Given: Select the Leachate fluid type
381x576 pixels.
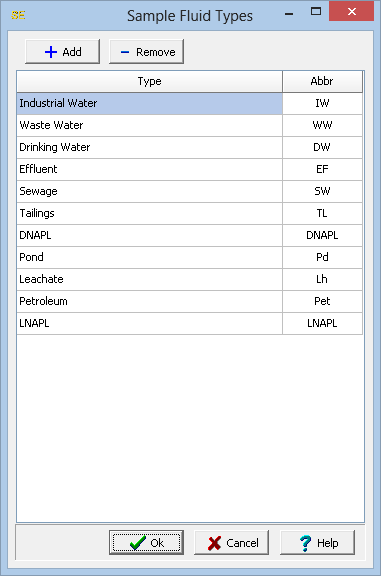Looking at the screenshot, I should tap(149, 279).
